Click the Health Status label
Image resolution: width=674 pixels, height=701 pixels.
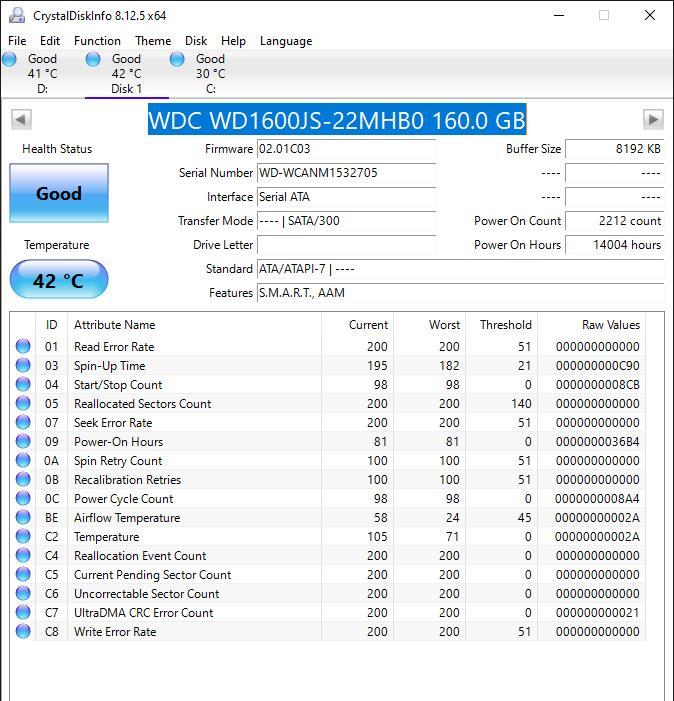tap(57, 149)
